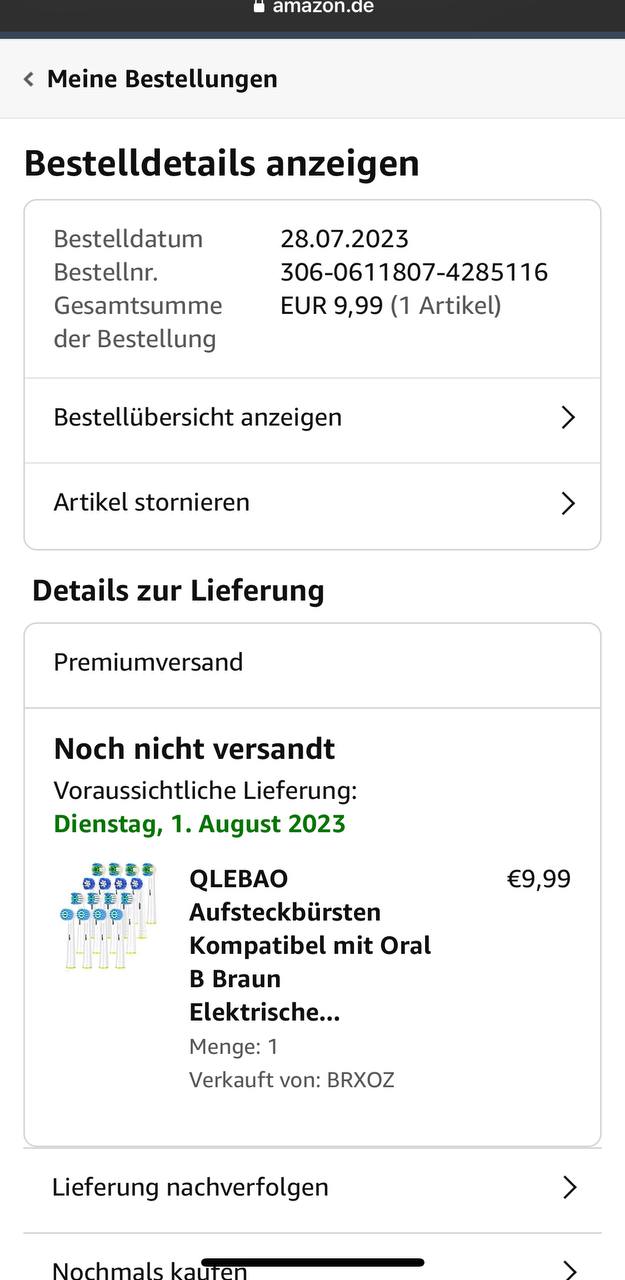Click chevron arrow on Nochmals kaufen row
The height and width of the screenshot is (1280, 625).
click(569, 1270)
